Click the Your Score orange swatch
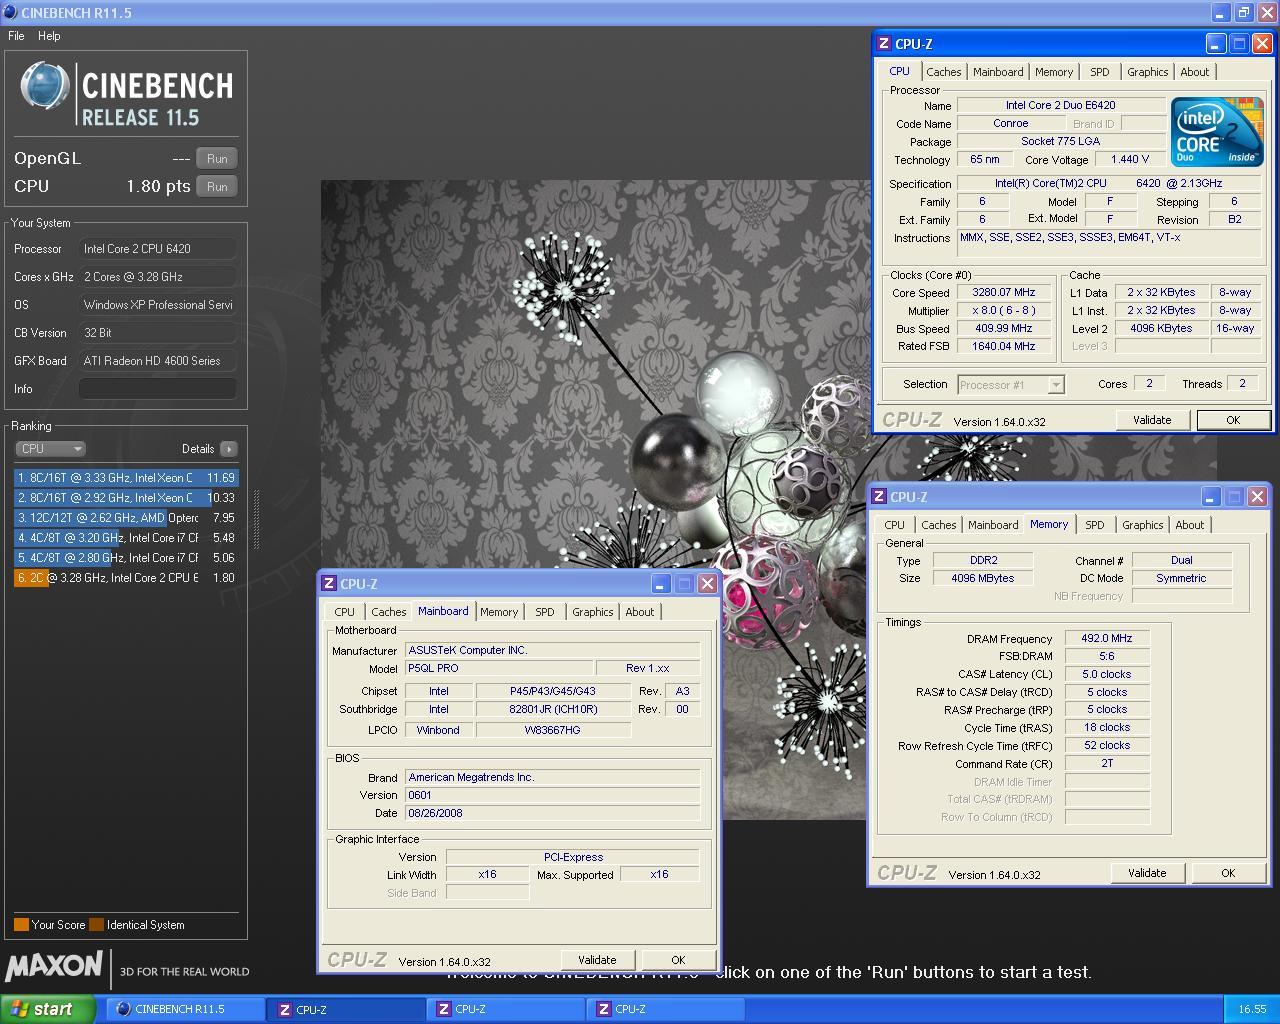This screenshot has height=1024, width=1280. (21, 925)
